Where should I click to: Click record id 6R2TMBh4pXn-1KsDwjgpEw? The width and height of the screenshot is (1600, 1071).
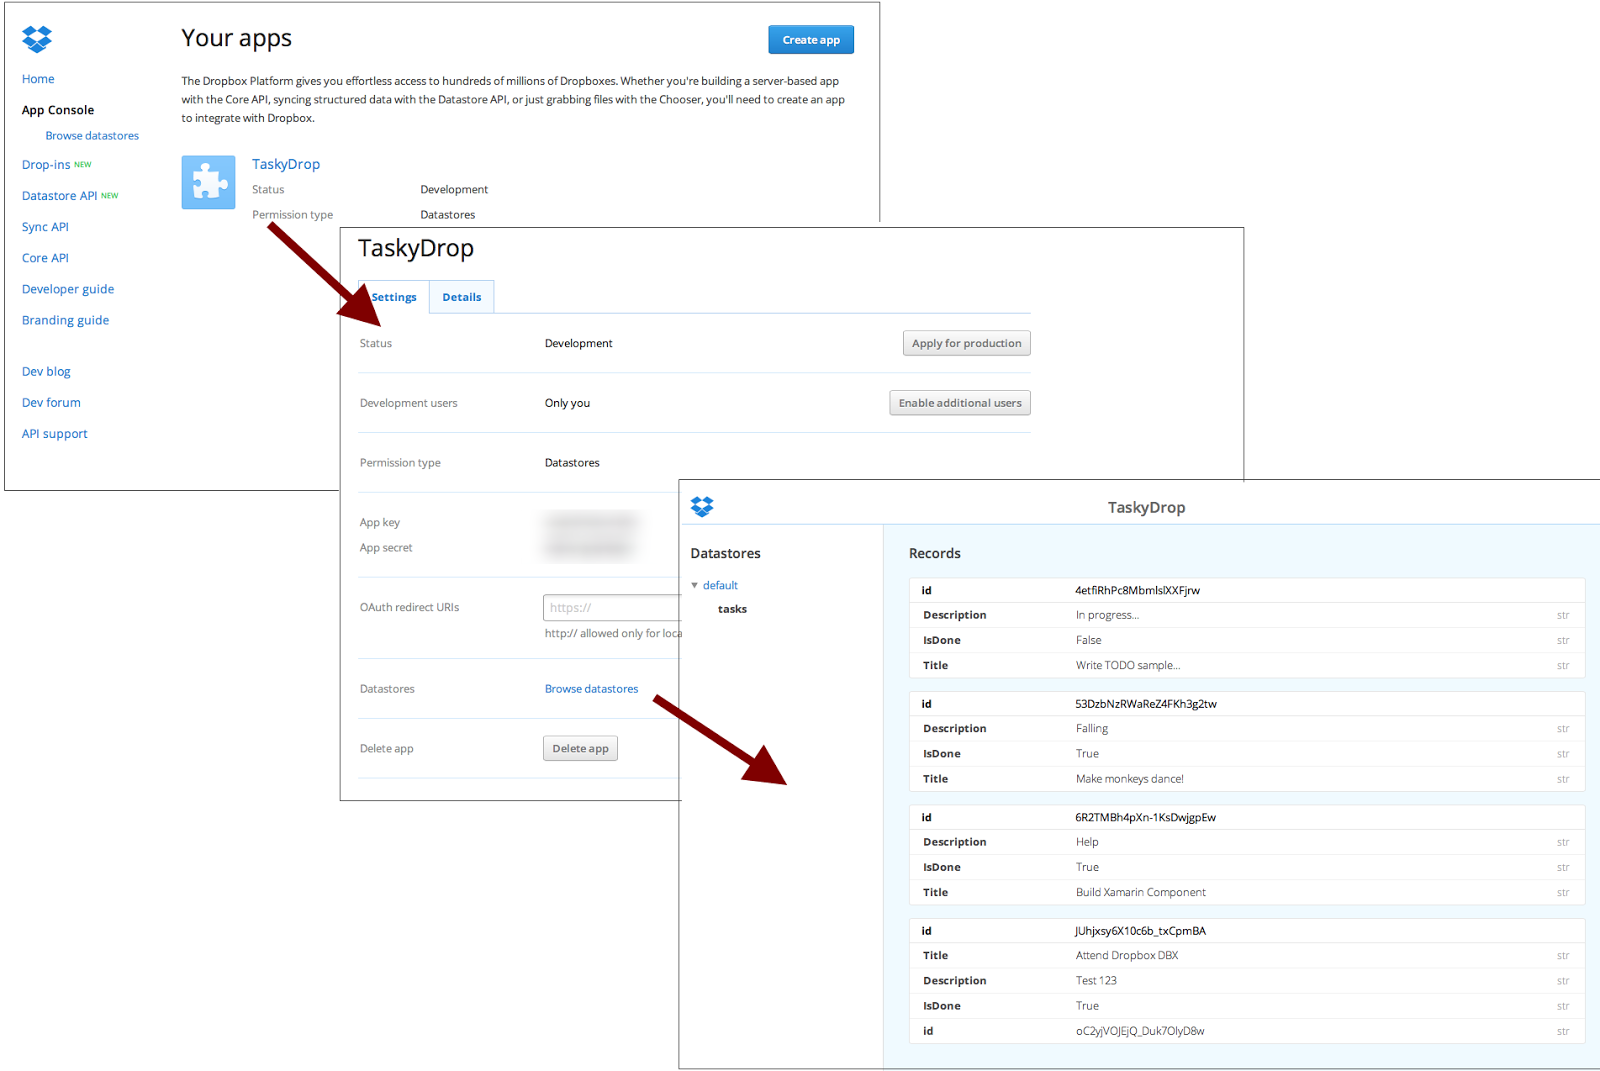1145,817
